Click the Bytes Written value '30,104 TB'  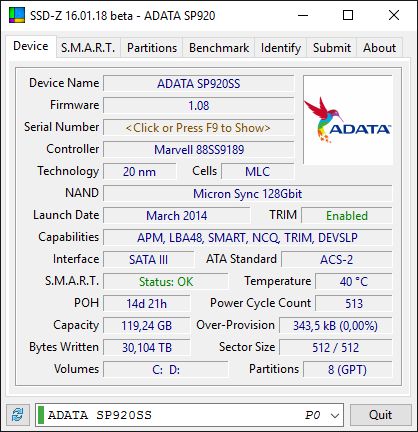[x=146, y=348]
